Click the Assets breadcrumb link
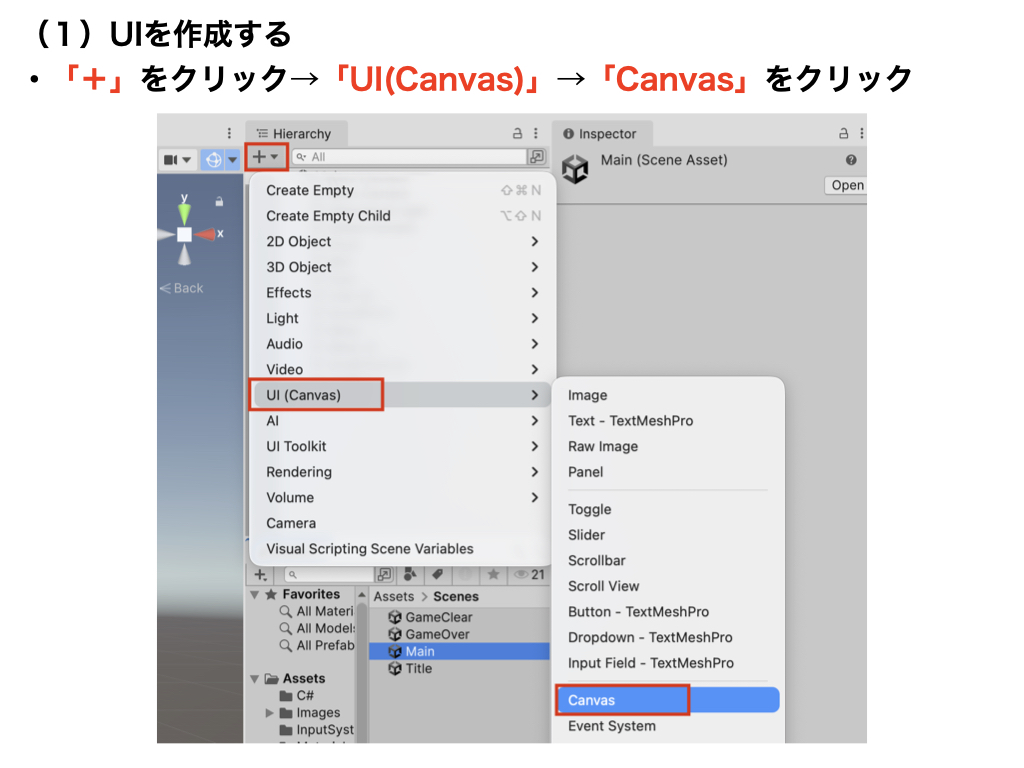1024x768 pixels. 393,596
